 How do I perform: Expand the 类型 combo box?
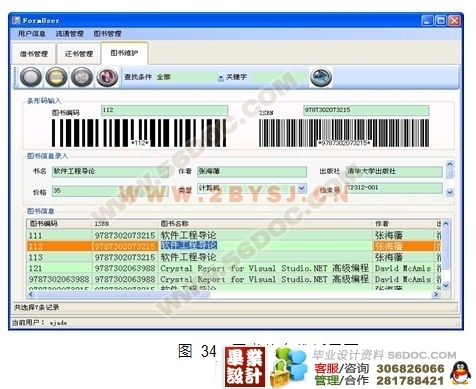[301, 189]
